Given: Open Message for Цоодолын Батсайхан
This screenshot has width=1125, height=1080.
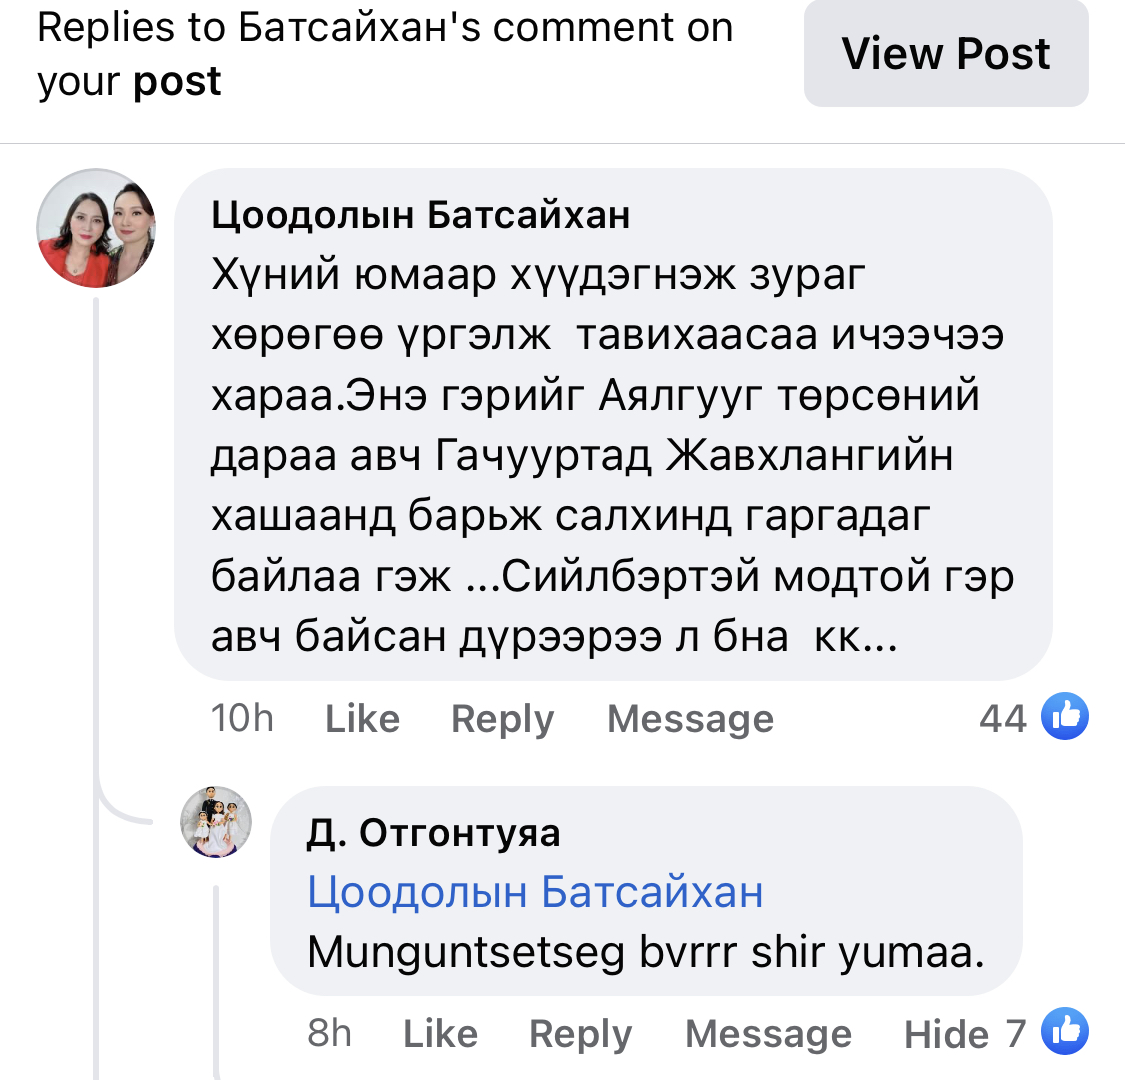Looking at the screenshot, I should click(x=689, y=718).
